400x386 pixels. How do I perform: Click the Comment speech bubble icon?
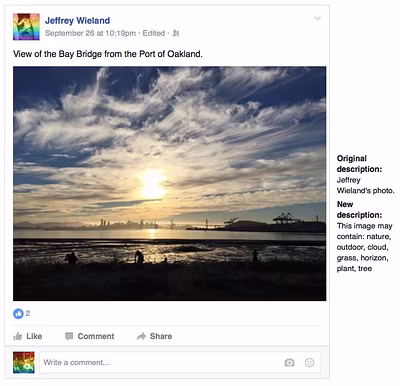tap(69, 336)
